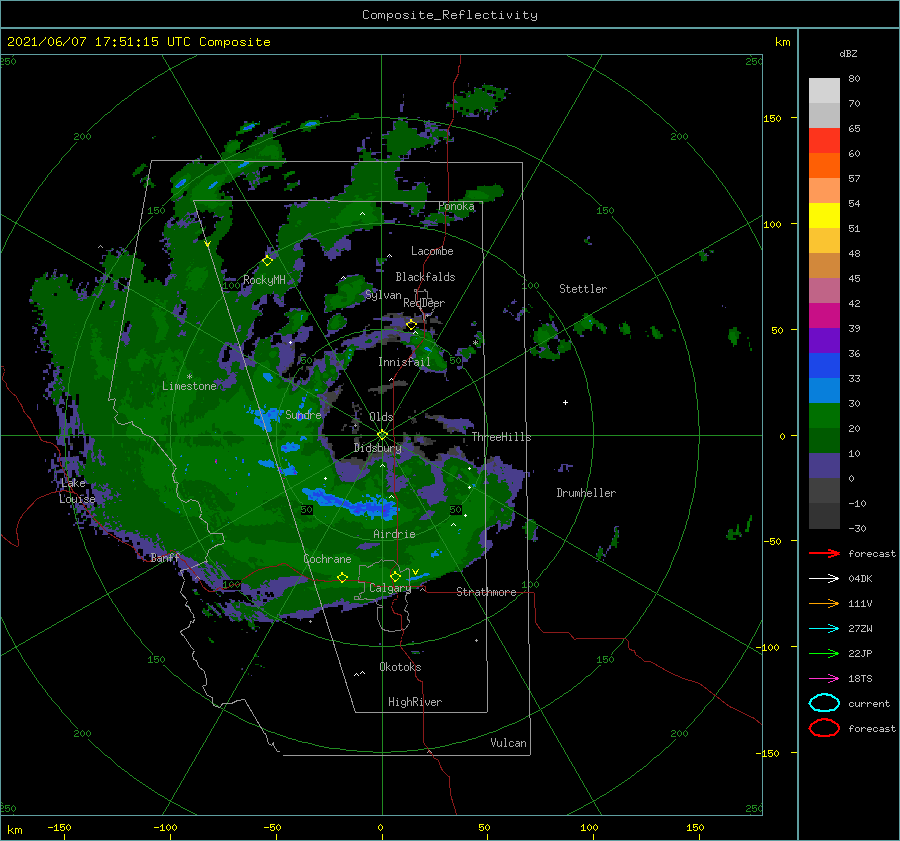900x841 pixels.
Task: Click the cyan 27ZW arrow in legend
Action: [x=825, y=629]
